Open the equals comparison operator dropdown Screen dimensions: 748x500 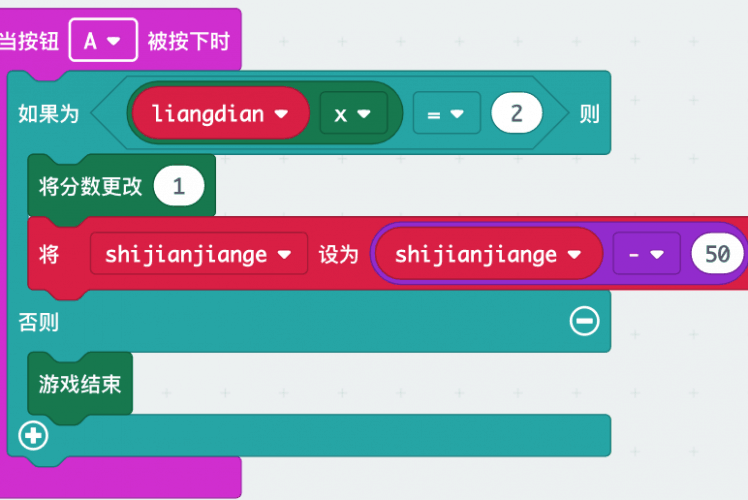(446, 114)
